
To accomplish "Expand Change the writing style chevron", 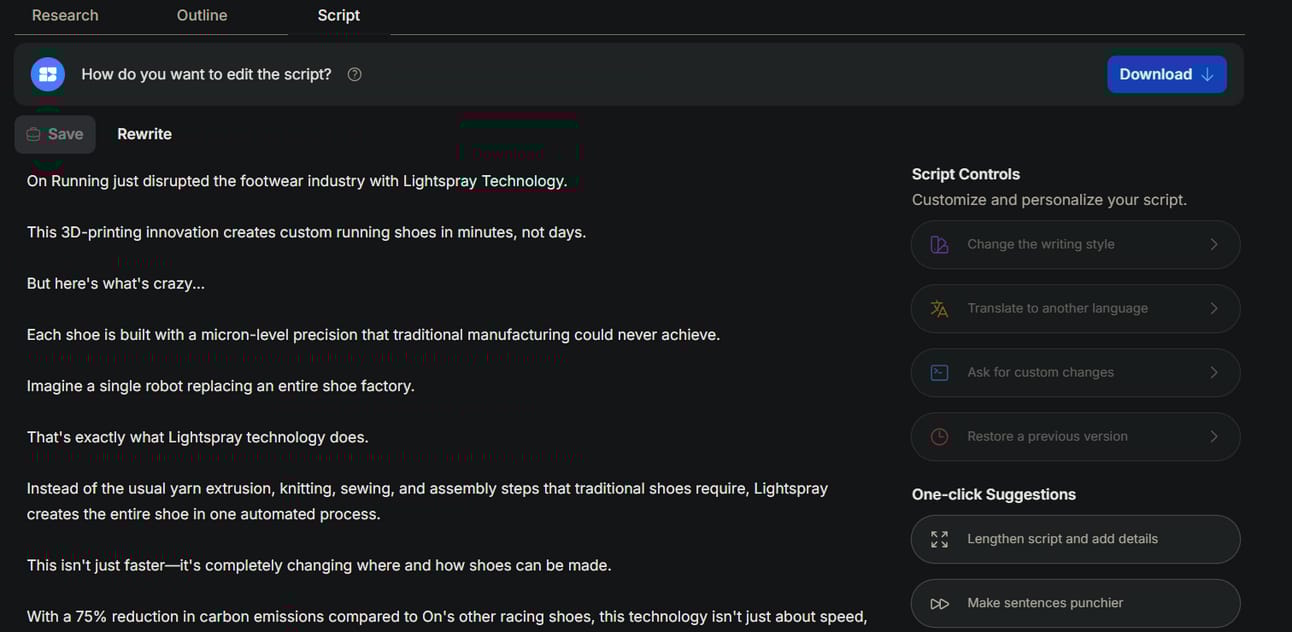I will click(x=1214, y=244).
